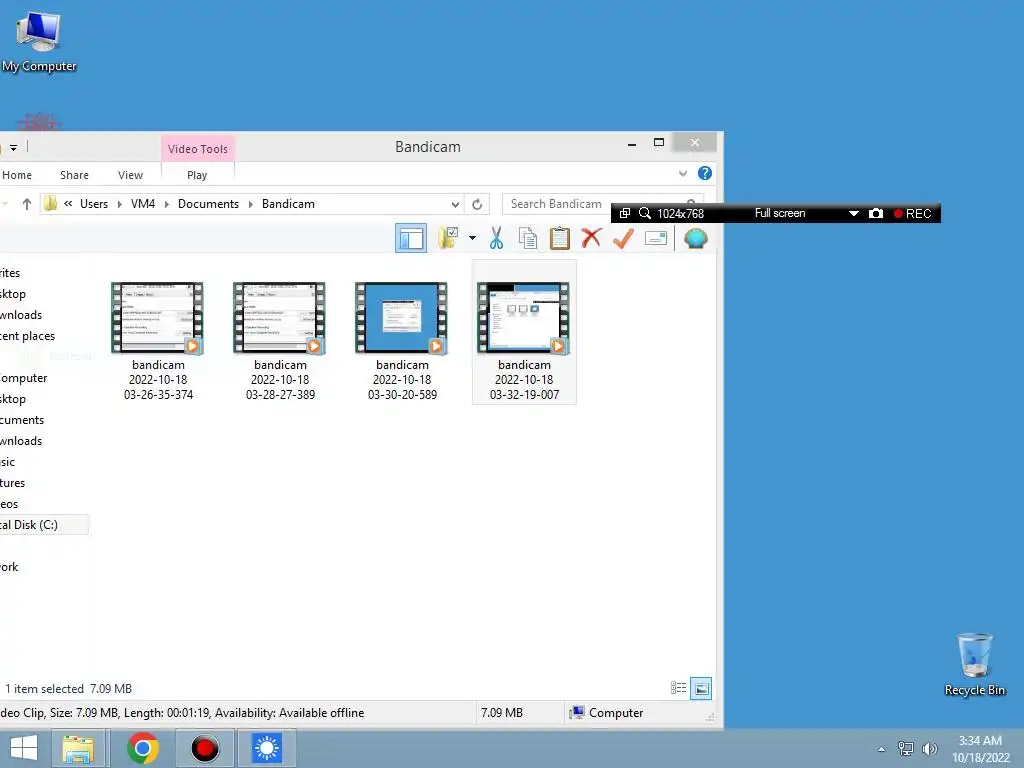Open the Play ribbon tab

click(x=197, y=175)
